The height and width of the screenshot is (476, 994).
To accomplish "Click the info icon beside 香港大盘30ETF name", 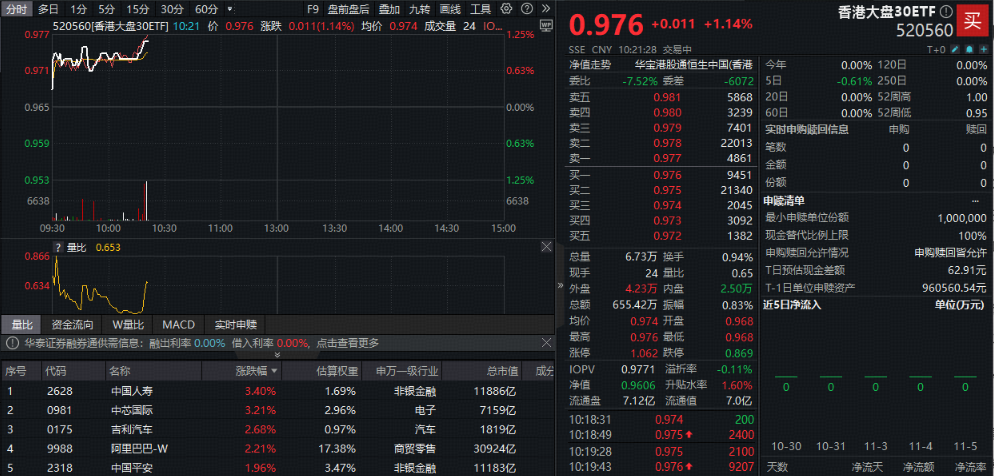I will coord(946,12).
